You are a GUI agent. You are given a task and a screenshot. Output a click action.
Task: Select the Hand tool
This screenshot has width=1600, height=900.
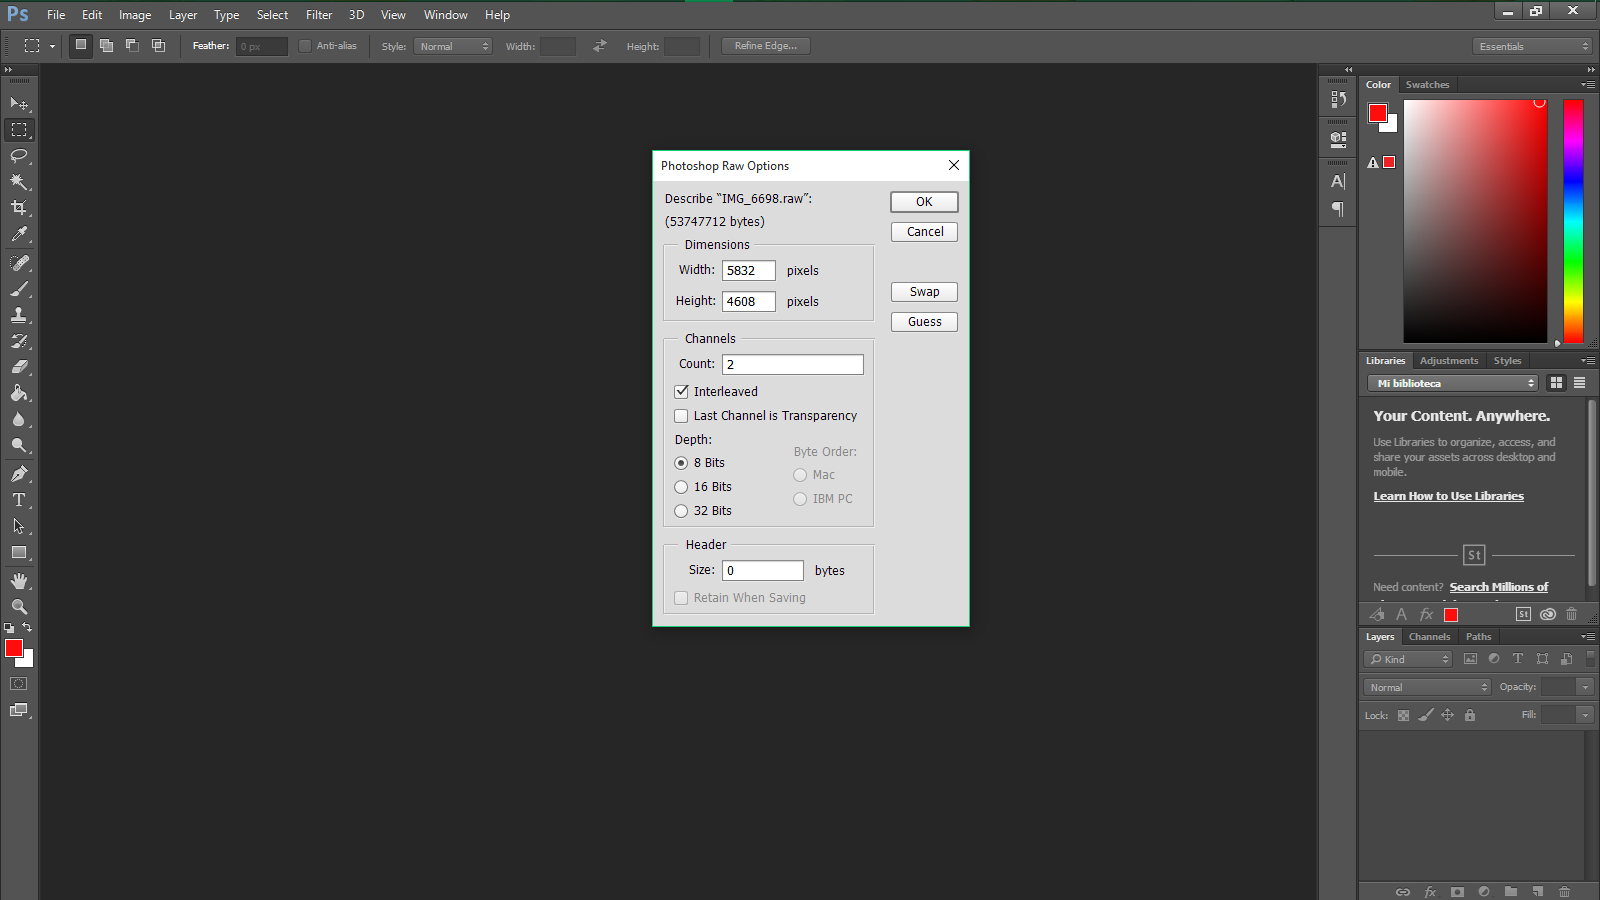click(19, 581)
